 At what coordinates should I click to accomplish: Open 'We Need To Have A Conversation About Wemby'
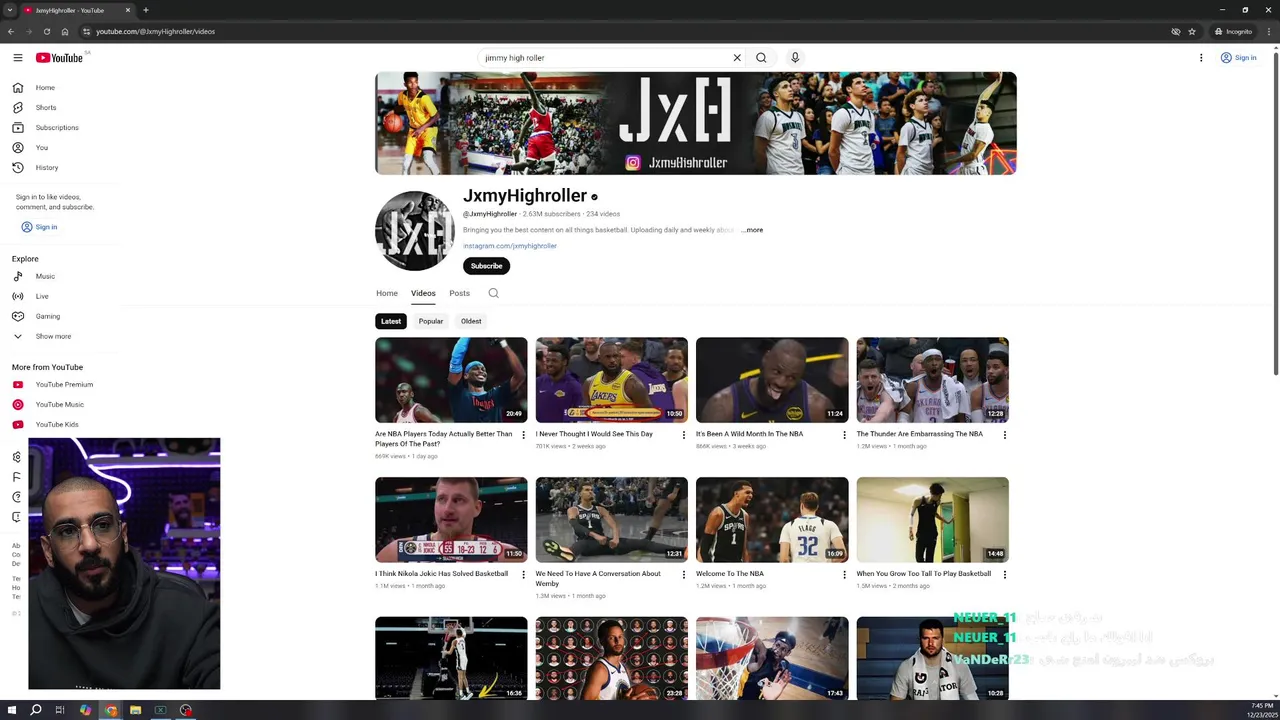[598, 578]
